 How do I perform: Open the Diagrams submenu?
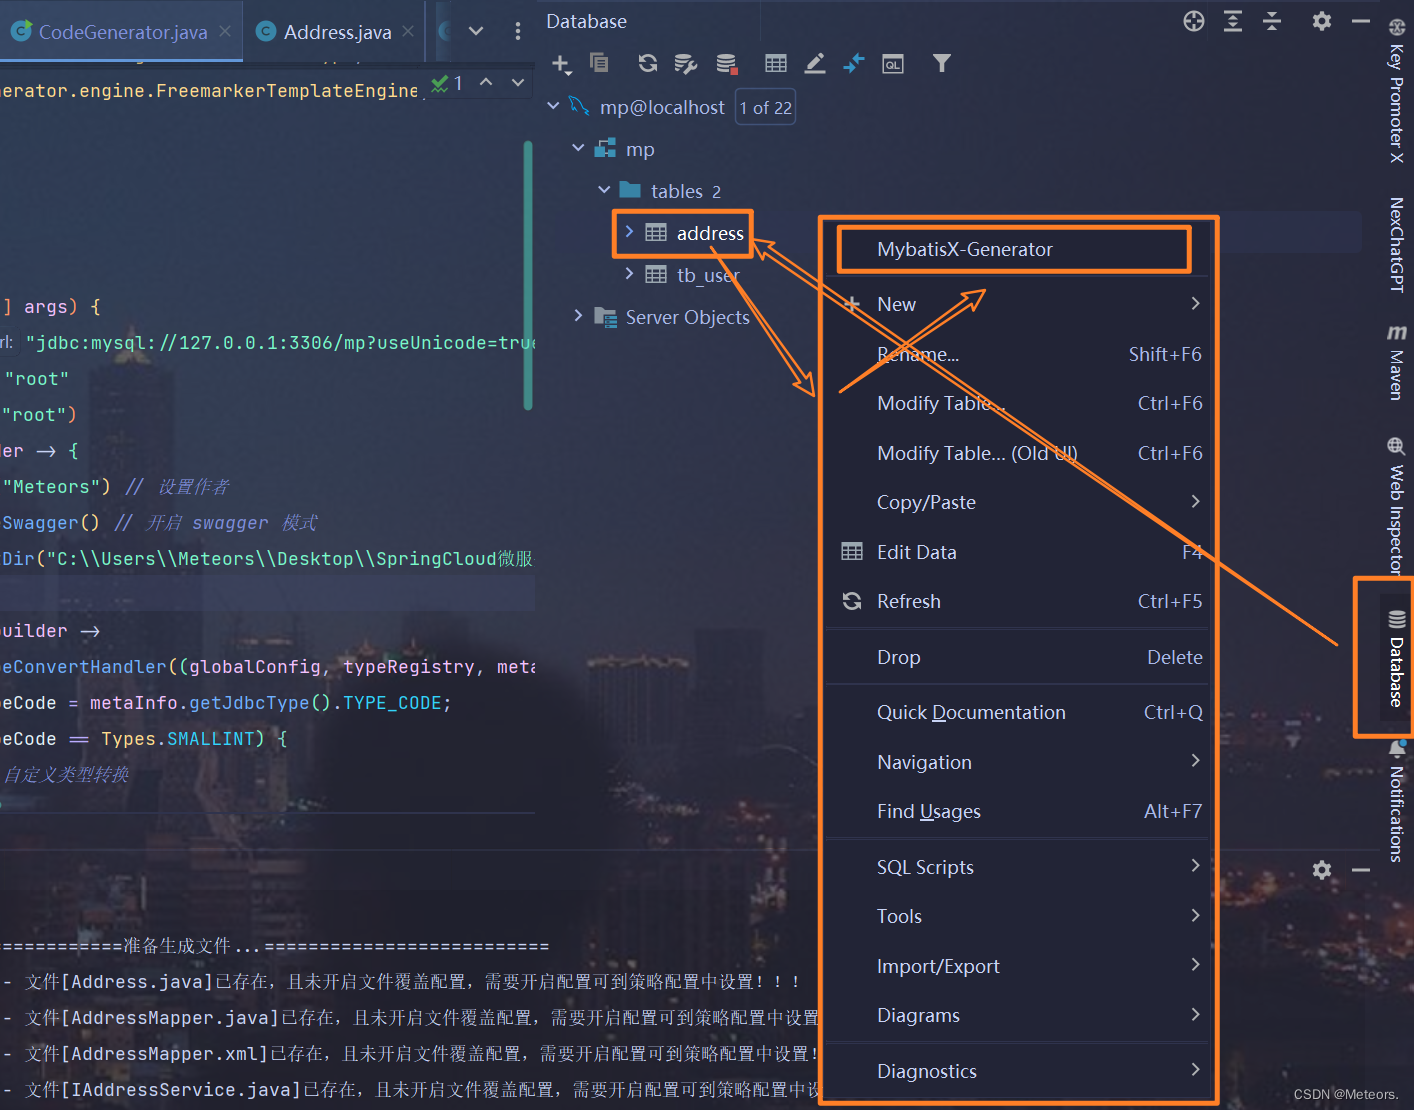tap(1015, 1015)
